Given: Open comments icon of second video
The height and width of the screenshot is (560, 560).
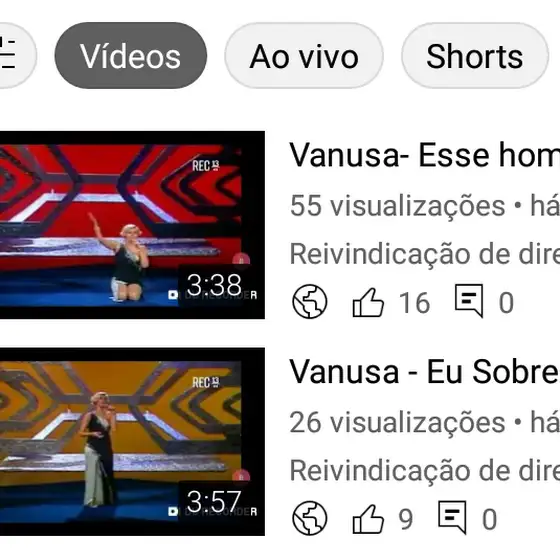Looking at the screenshot, I should [452, 518].
